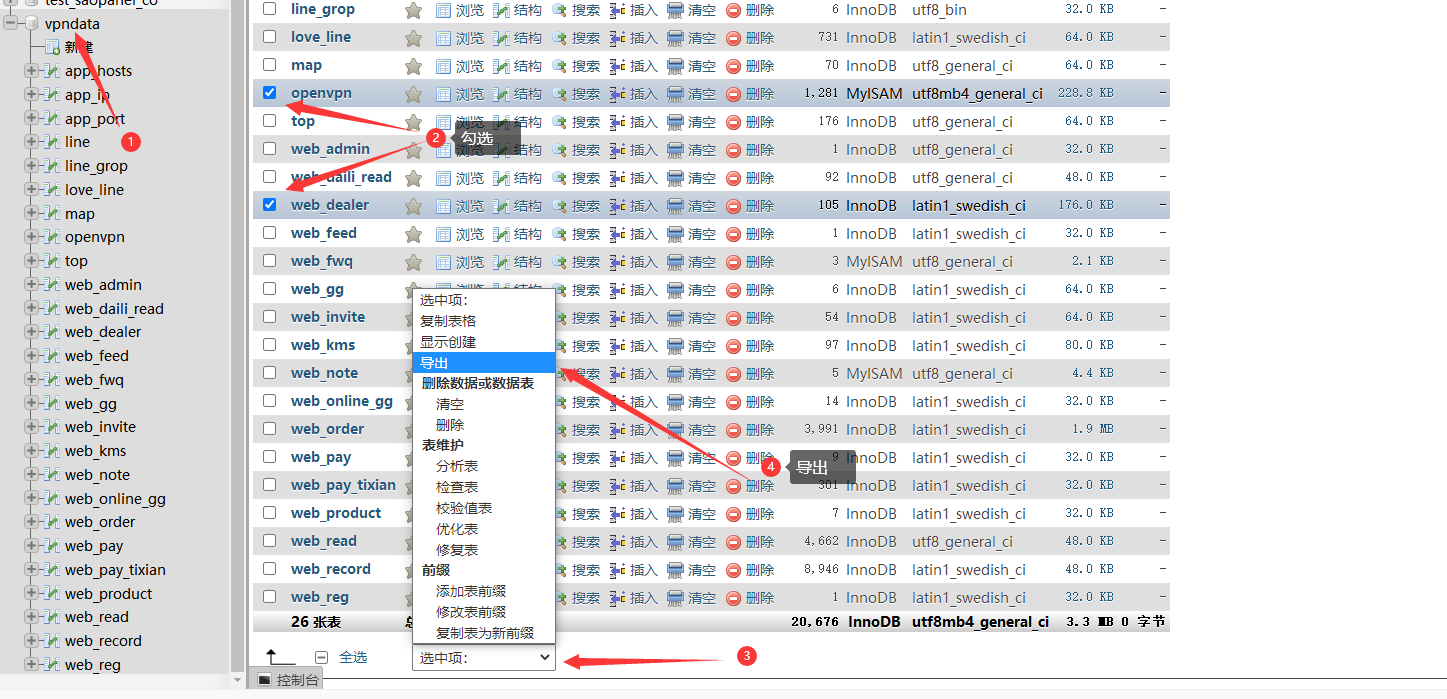Select web_pay_tixian in the sidebar tree
This screenshot has width=1447, height=699.
point(115,570)
